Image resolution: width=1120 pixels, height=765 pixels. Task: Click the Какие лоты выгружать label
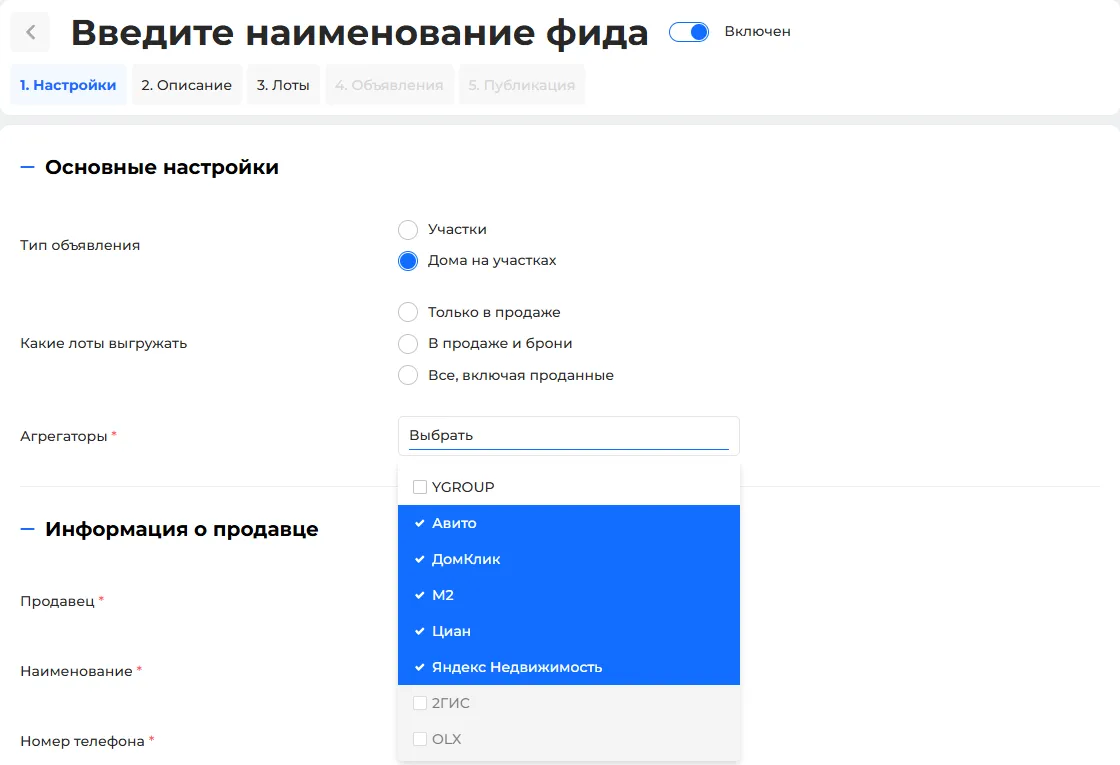pos(104,344)
